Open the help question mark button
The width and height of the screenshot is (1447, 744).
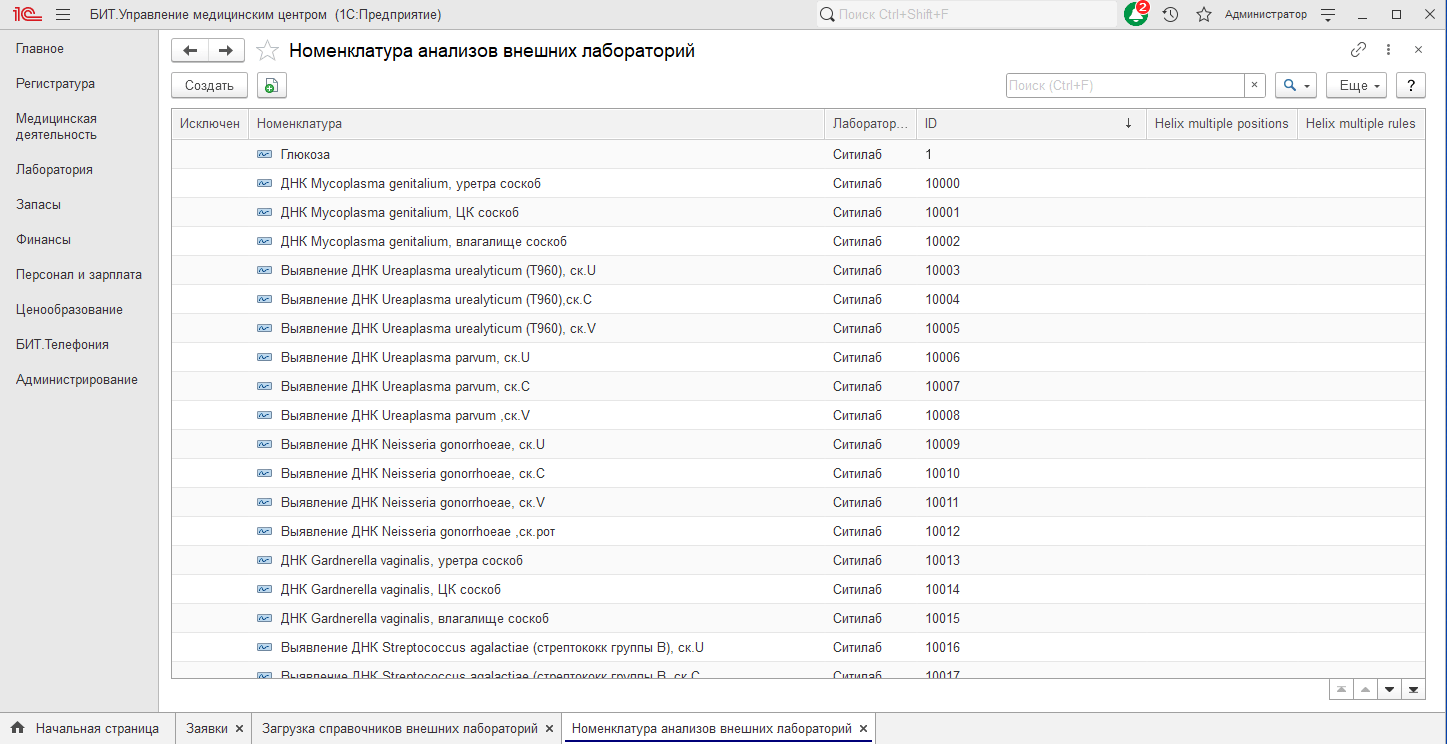(x=1410, y=86)
